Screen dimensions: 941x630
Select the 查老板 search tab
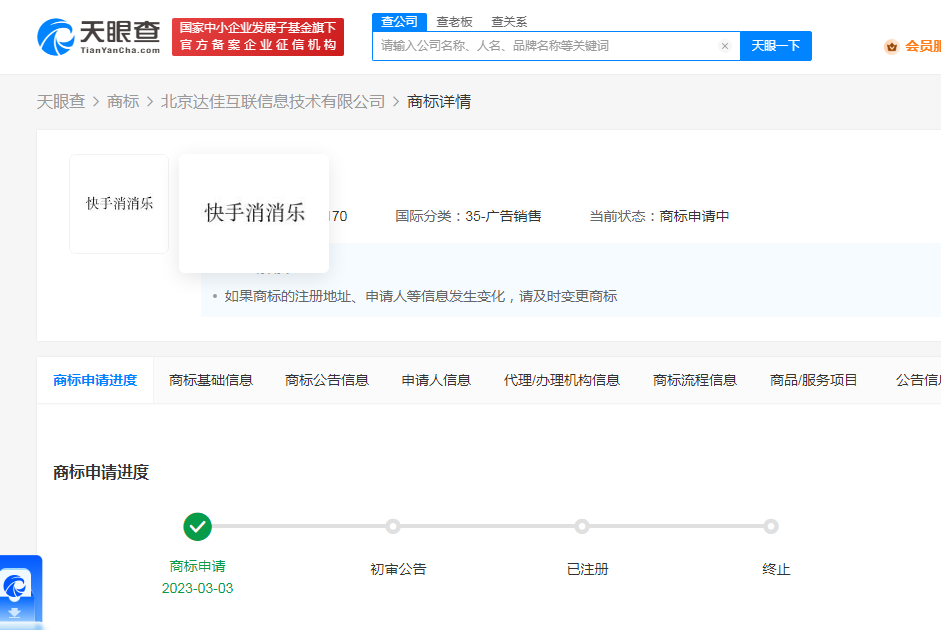pos(454,22)
